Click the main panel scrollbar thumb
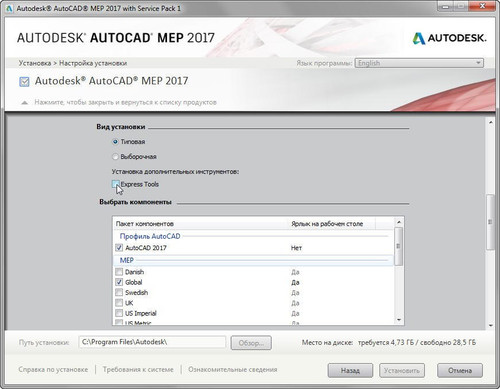500x389 pixels. pos(490,222)
